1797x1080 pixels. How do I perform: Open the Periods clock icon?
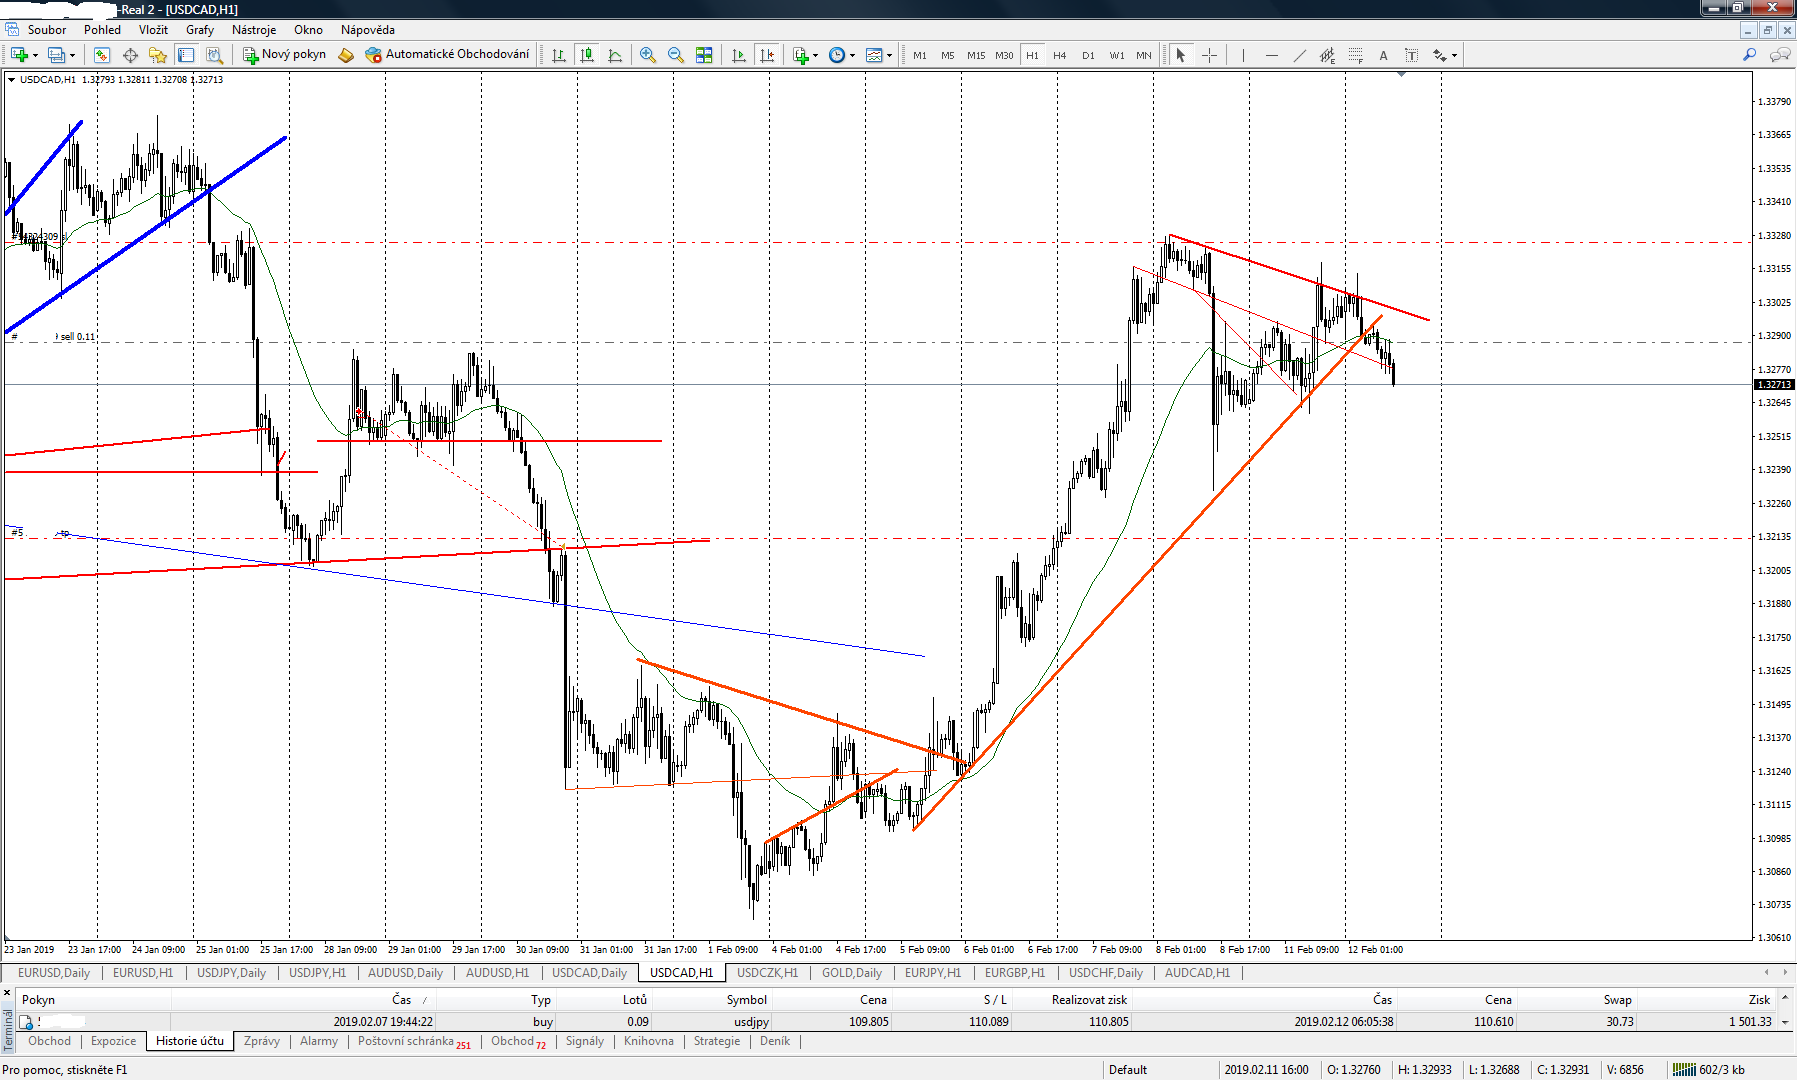837,55
